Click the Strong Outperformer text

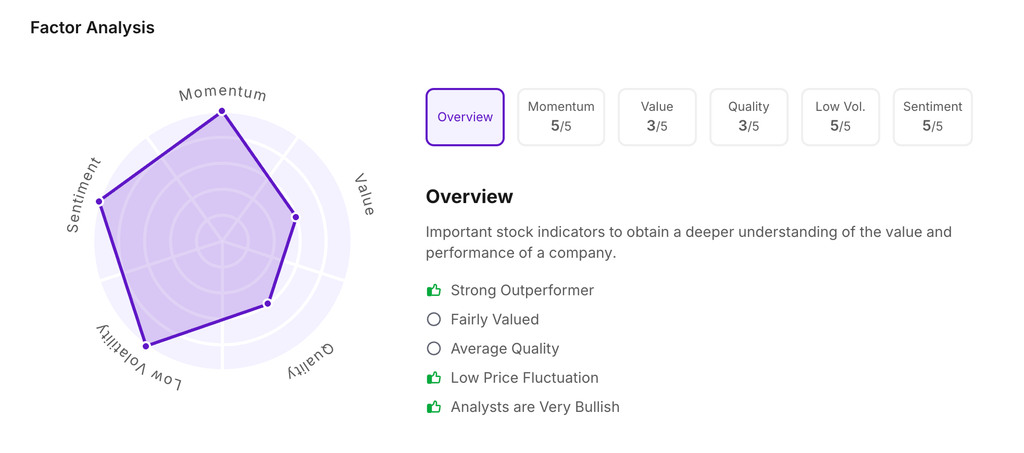tap(522, 291)
